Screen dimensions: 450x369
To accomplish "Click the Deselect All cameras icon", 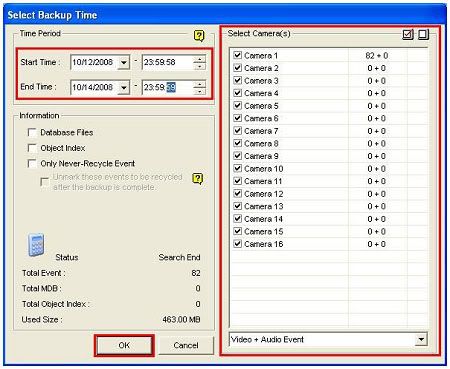I will (x=423, y=34).
